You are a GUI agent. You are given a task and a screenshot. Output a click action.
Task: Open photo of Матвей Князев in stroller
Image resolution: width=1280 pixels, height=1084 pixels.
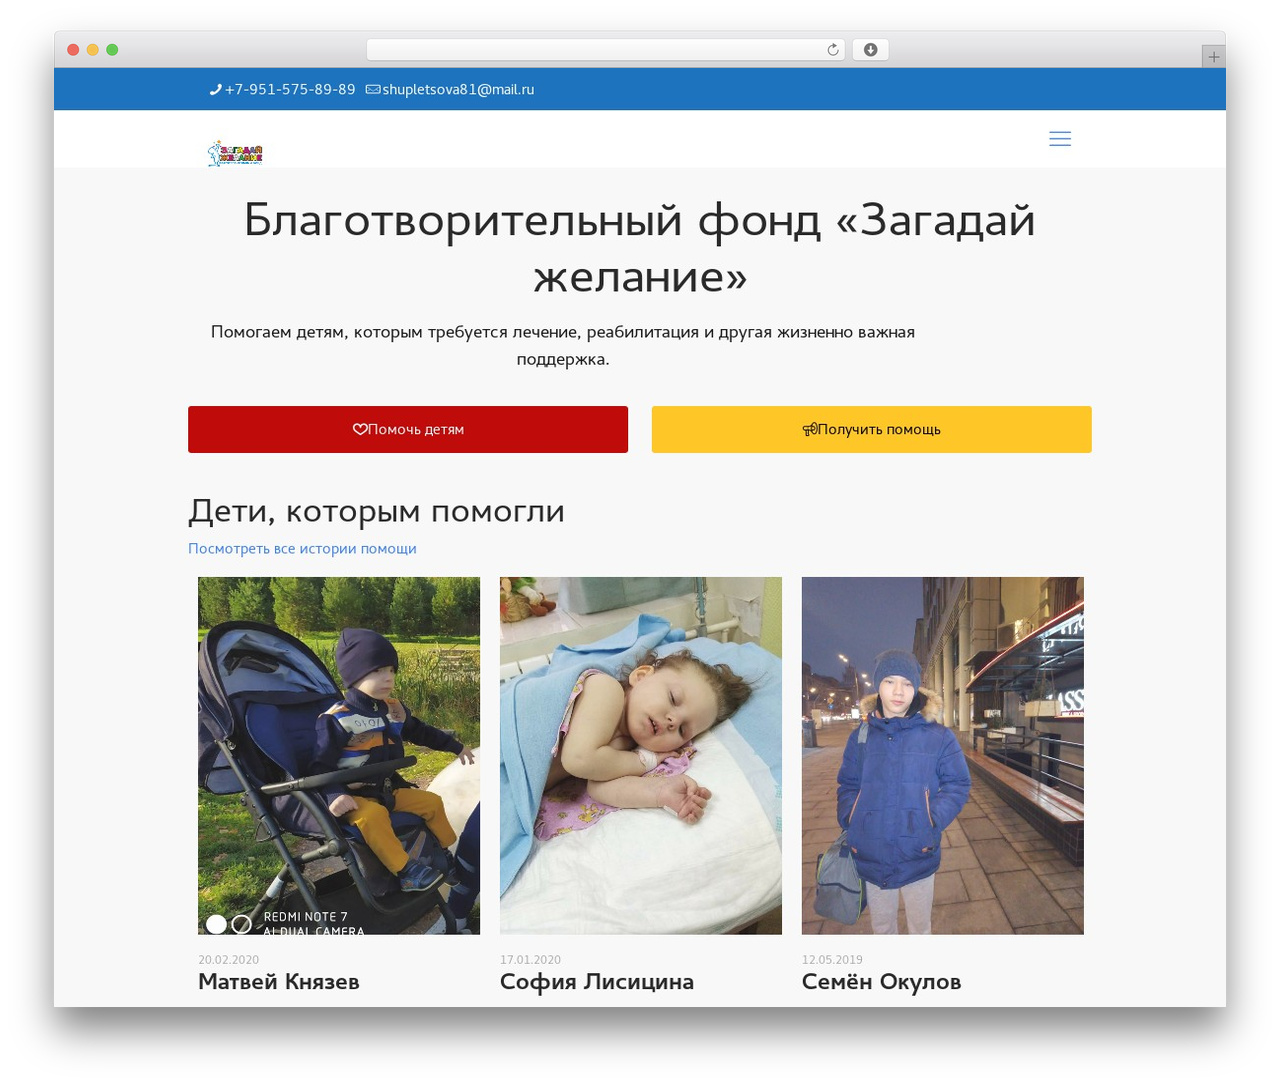tap(339, 756)
